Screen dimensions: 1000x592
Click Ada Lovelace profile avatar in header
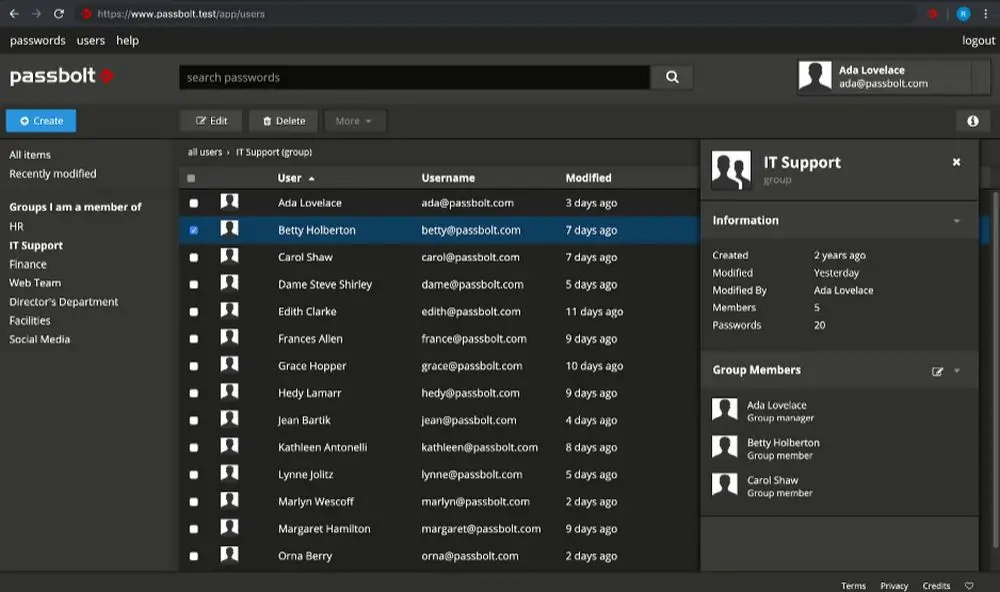coord(815,77)
